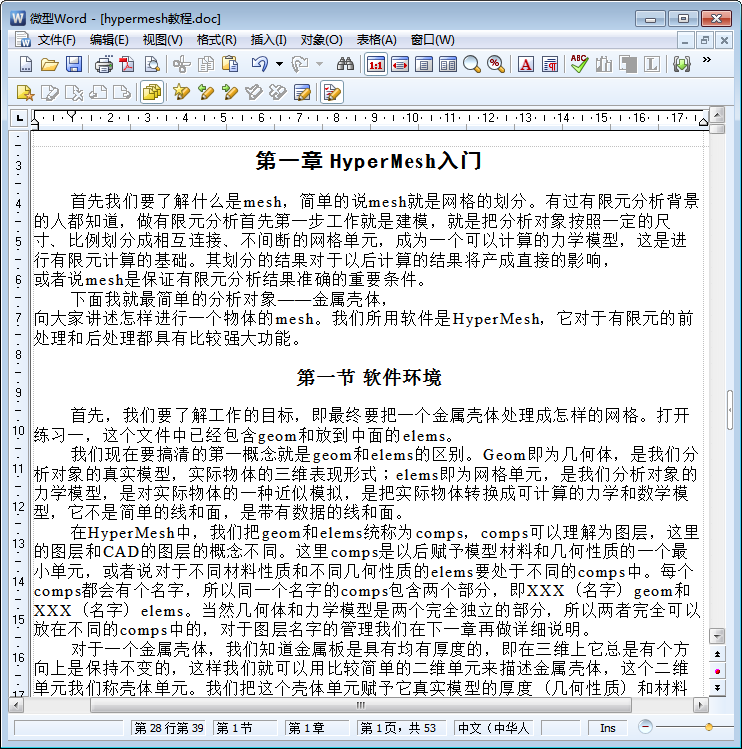Click the bar chart icon on the toolbar
Screen dimensions: 742x749
(x=604, y=64)
